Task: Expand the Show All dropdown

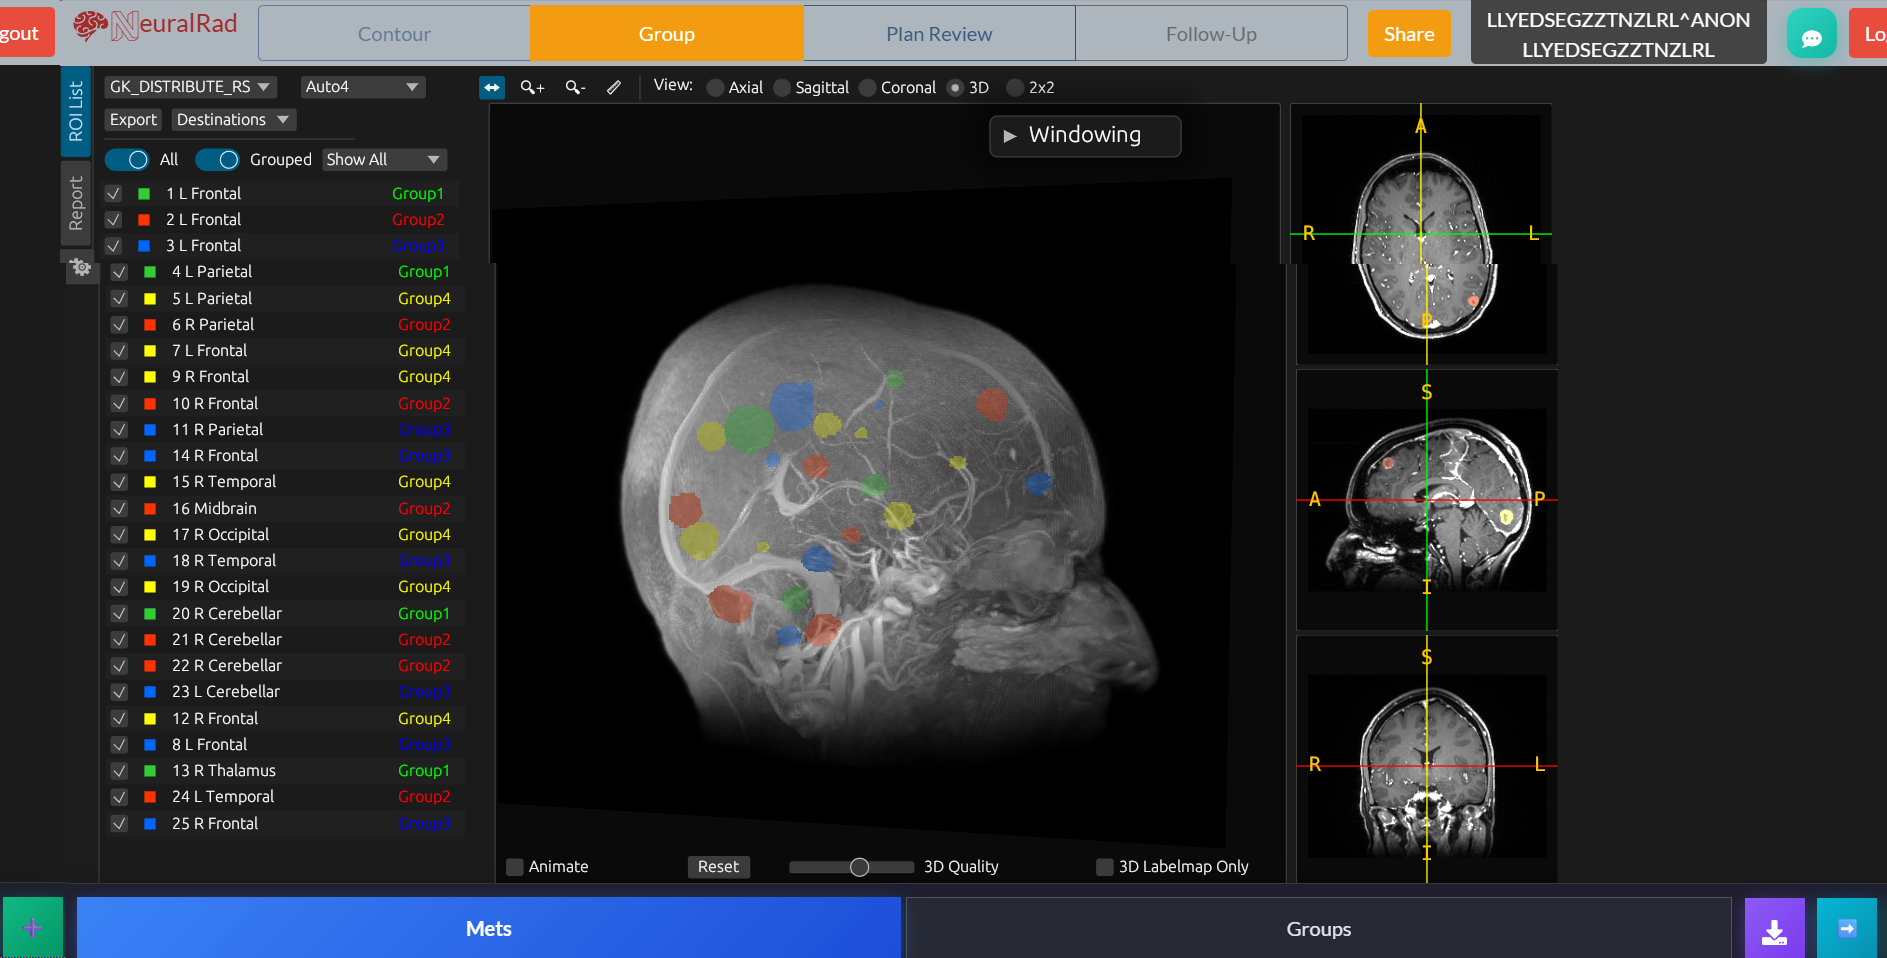Action: (383, 160)
